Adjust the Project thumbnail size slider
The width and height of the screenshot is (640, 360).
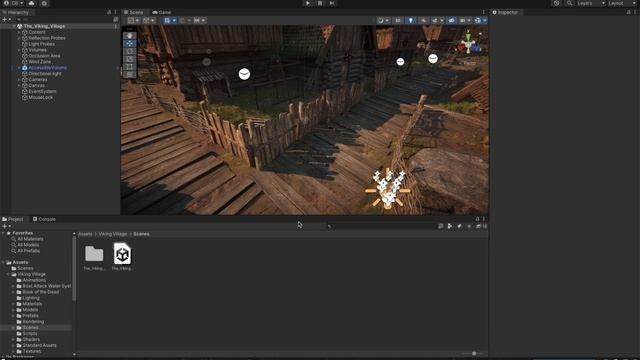(473, 353)
